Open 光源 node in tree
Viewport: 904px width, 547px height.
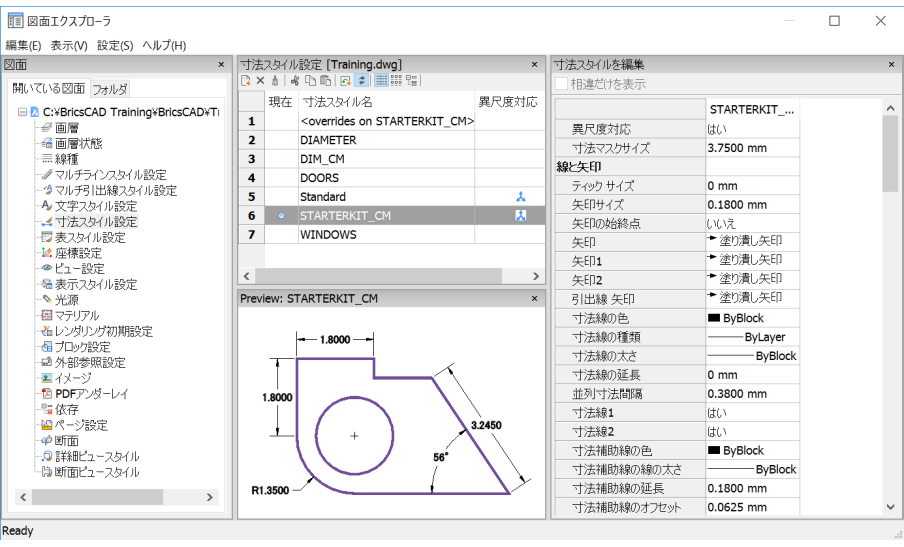tap(67, 300)
